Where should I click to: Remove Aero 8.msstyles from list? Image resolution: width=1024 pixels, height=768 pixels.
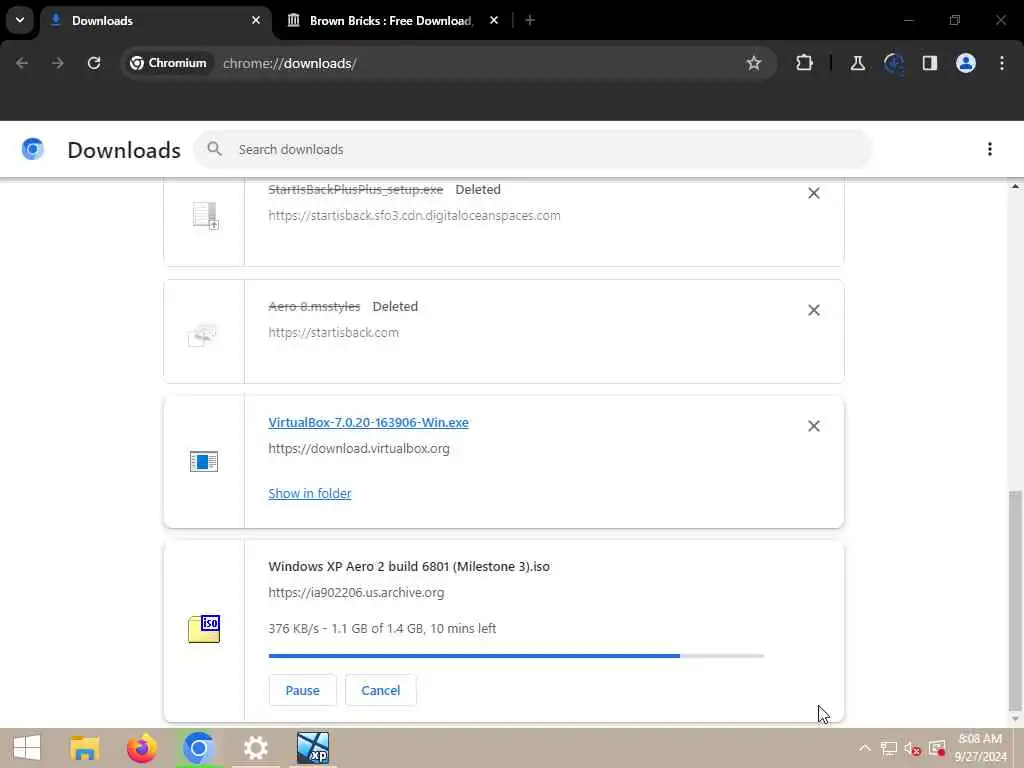tap(813, 310)
